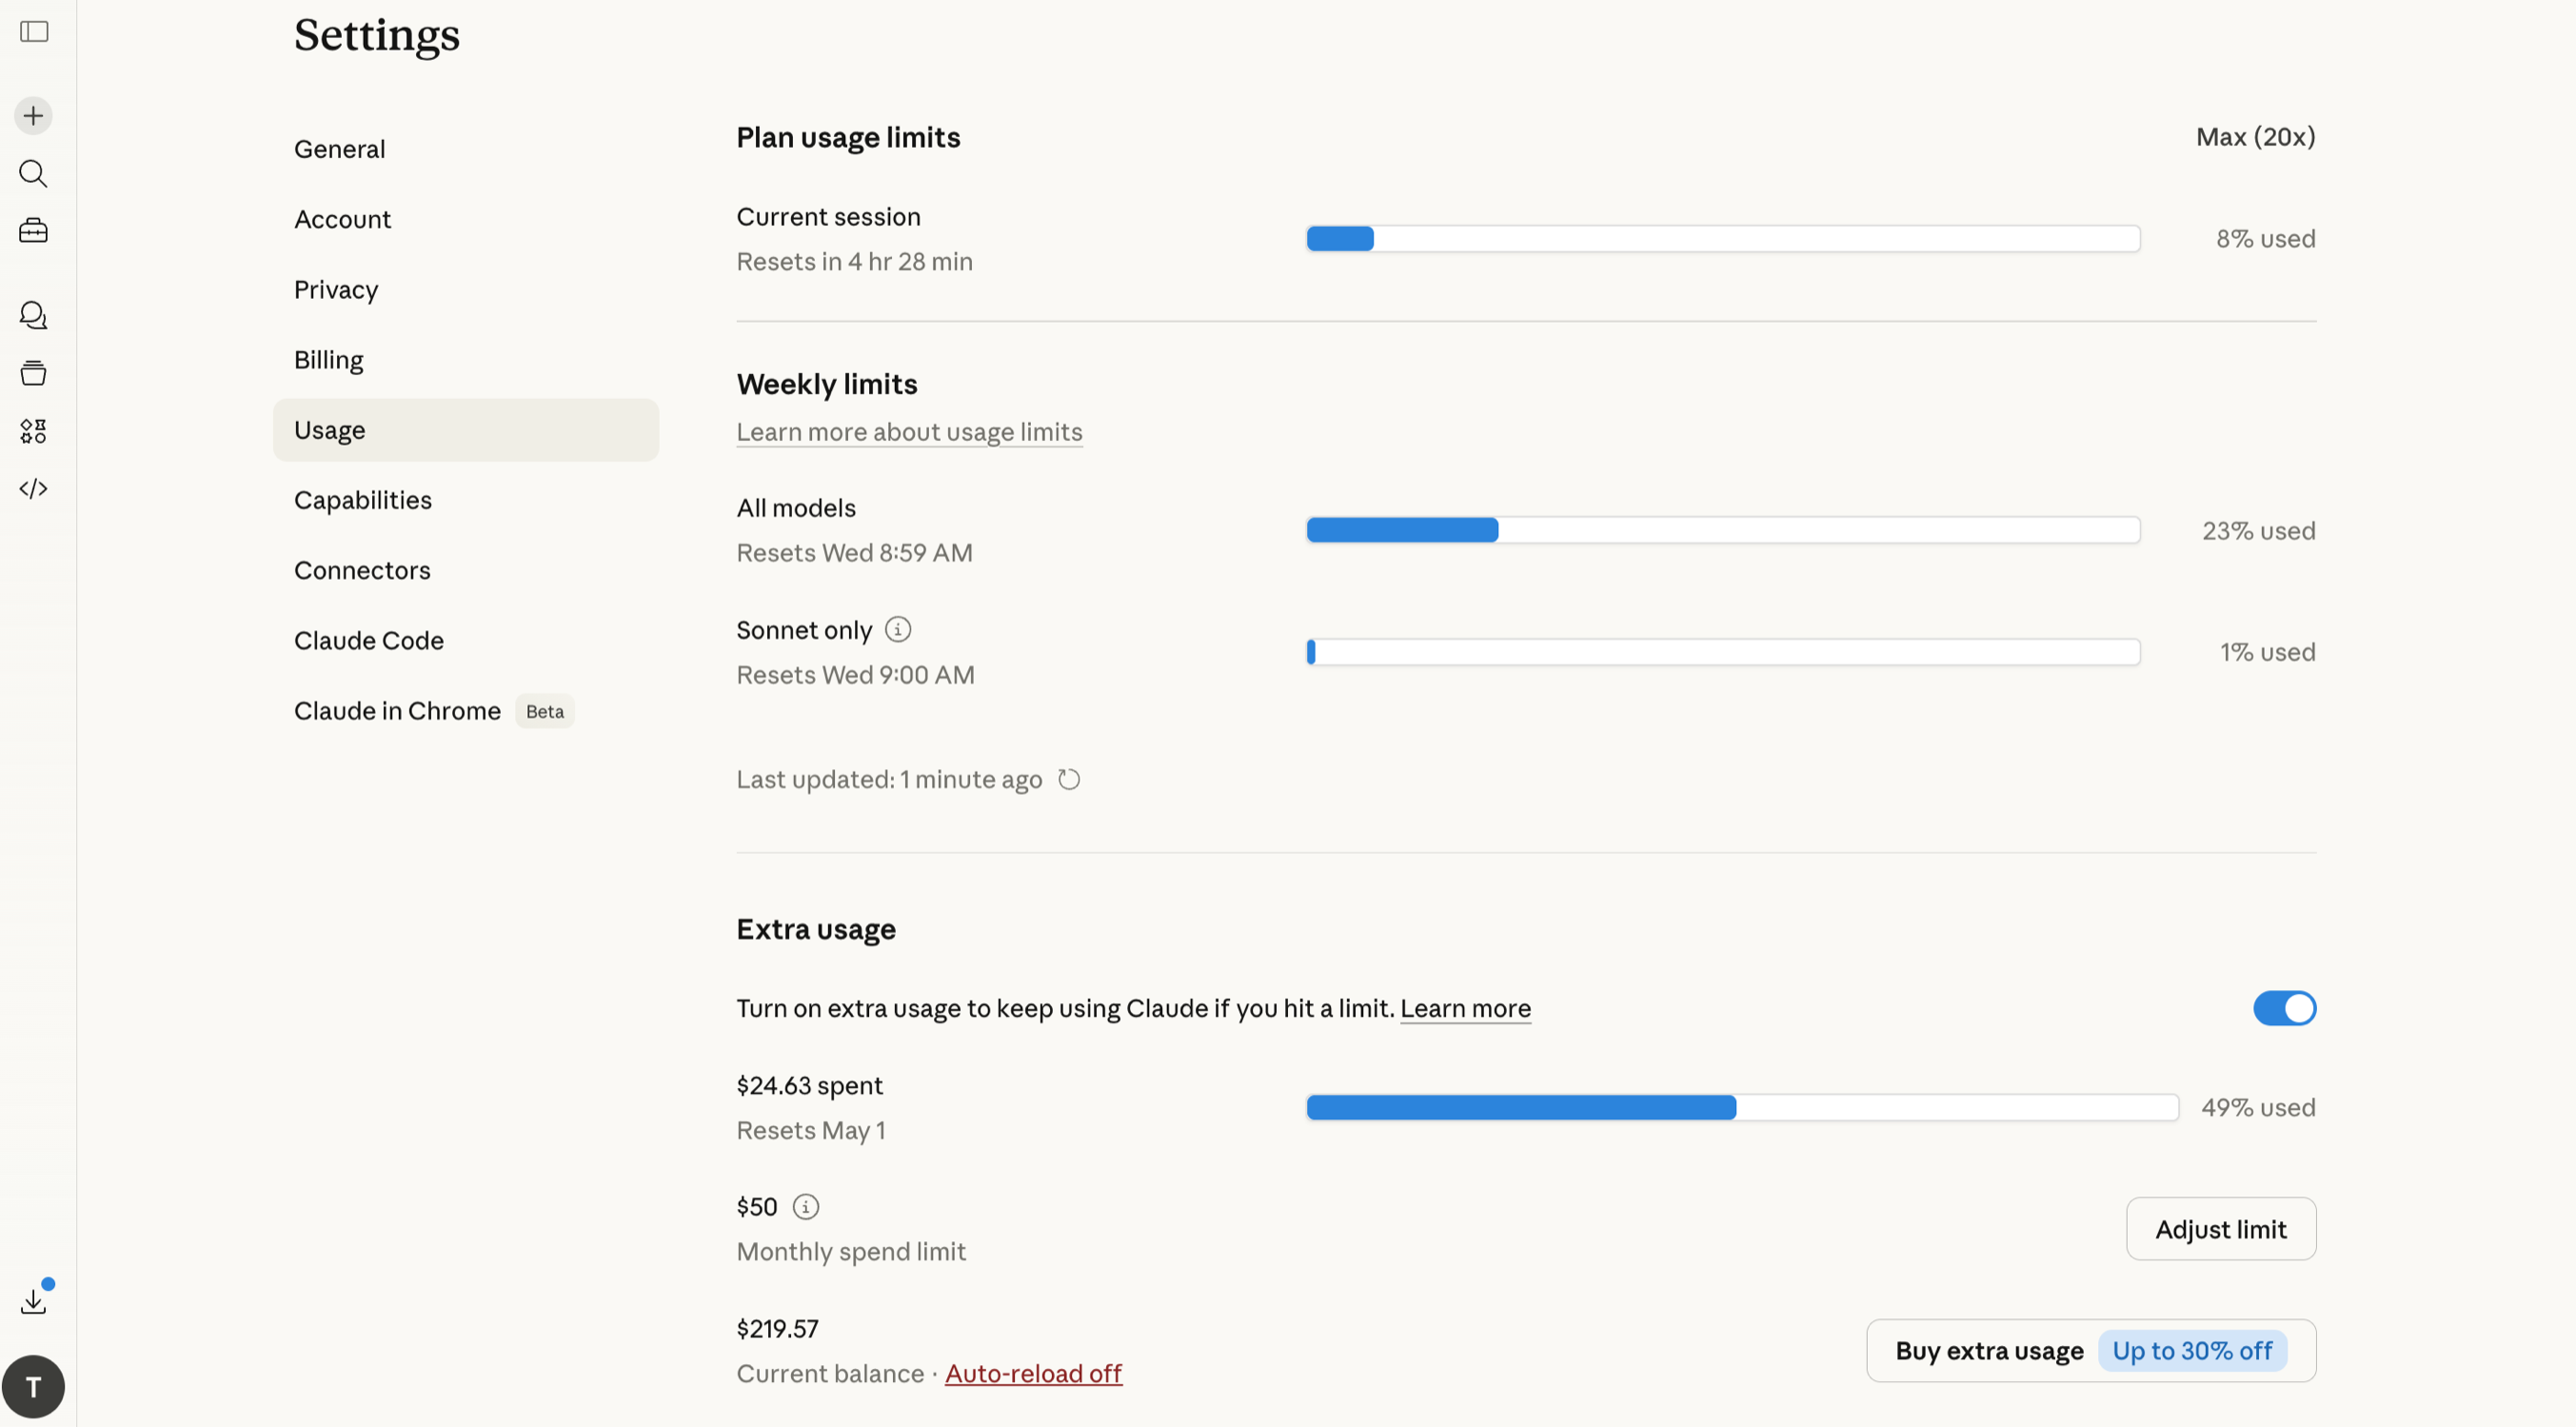Open the user profile avatar T
This screenshot has height=1427, width=2576.
(x=34, y=1387)
